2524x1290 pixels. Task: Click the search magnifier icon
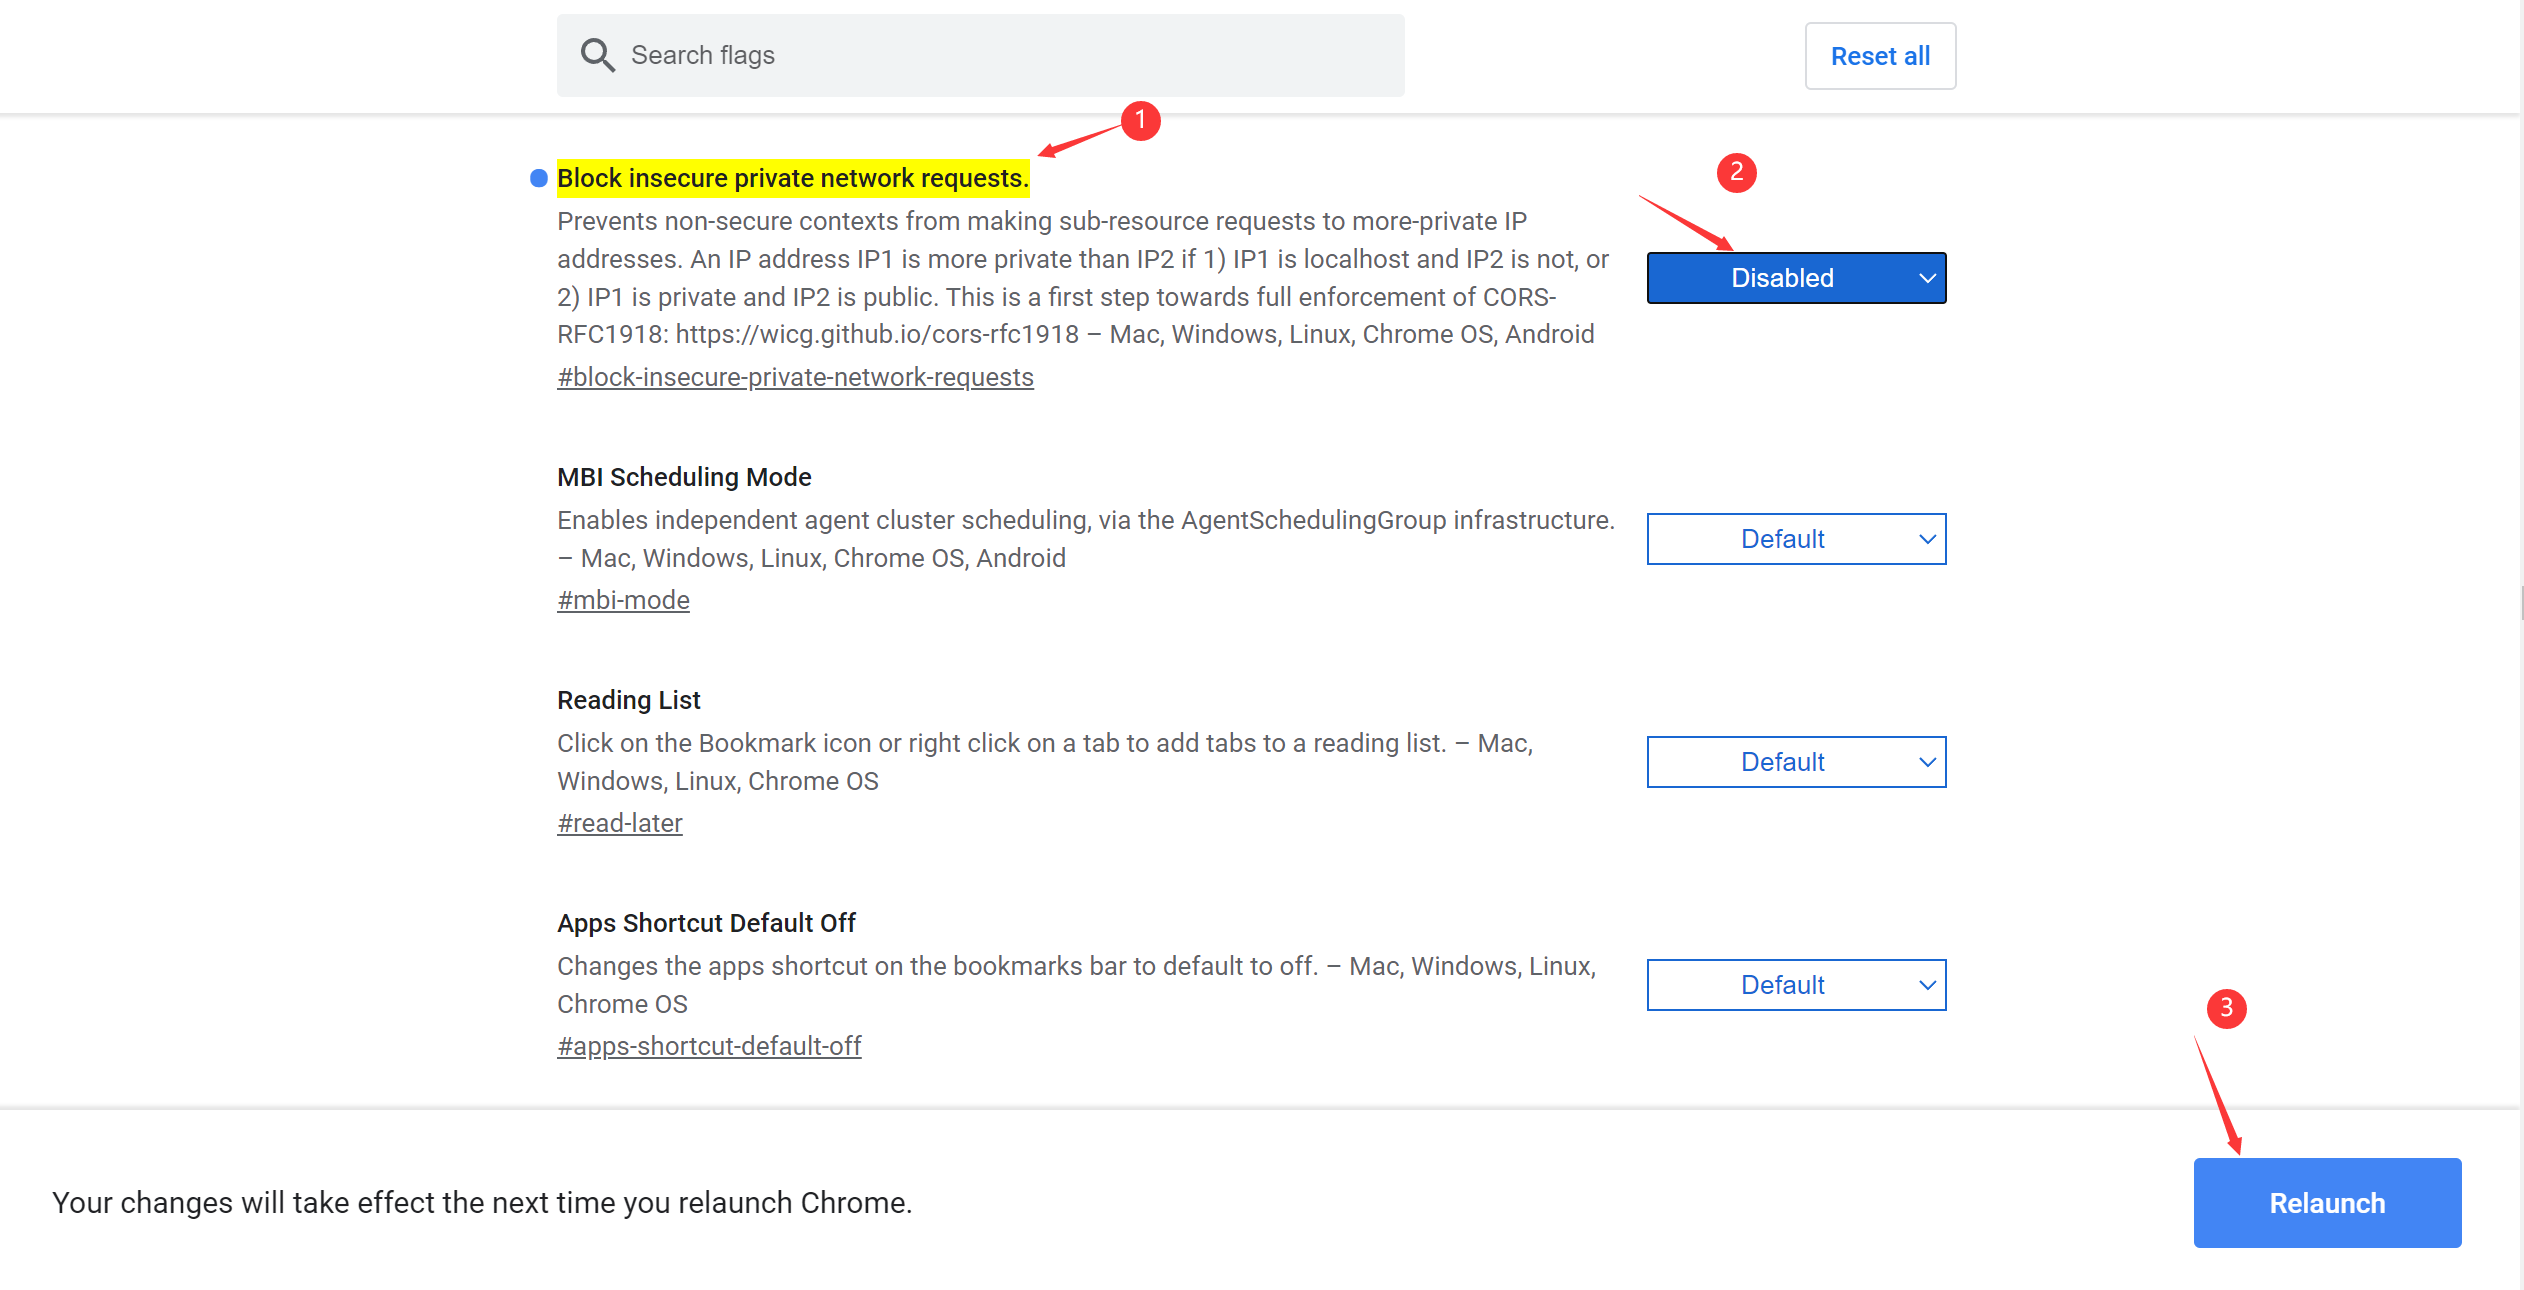(598, 55)
